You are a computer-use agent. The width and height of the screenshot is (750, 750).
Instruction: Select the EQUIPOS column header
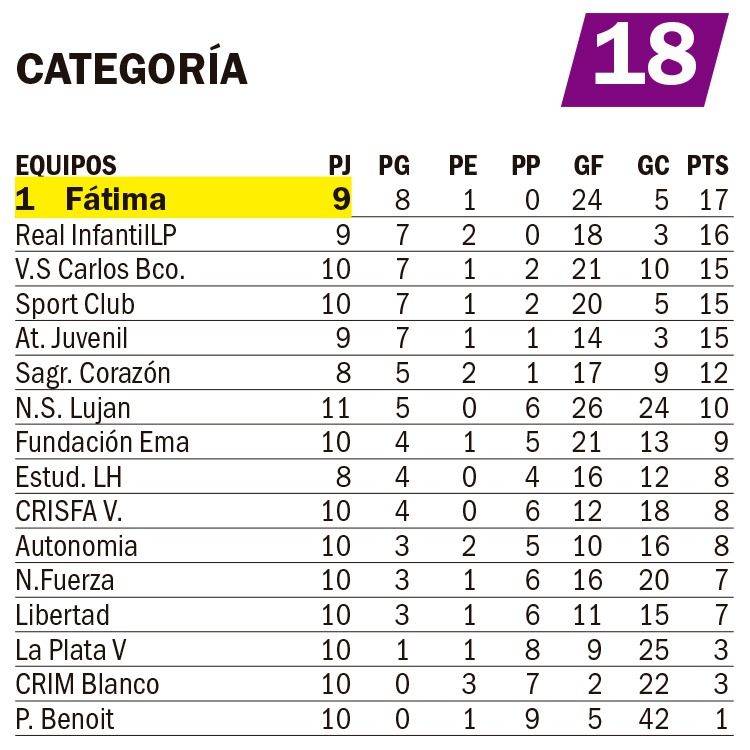pos(66,165)
